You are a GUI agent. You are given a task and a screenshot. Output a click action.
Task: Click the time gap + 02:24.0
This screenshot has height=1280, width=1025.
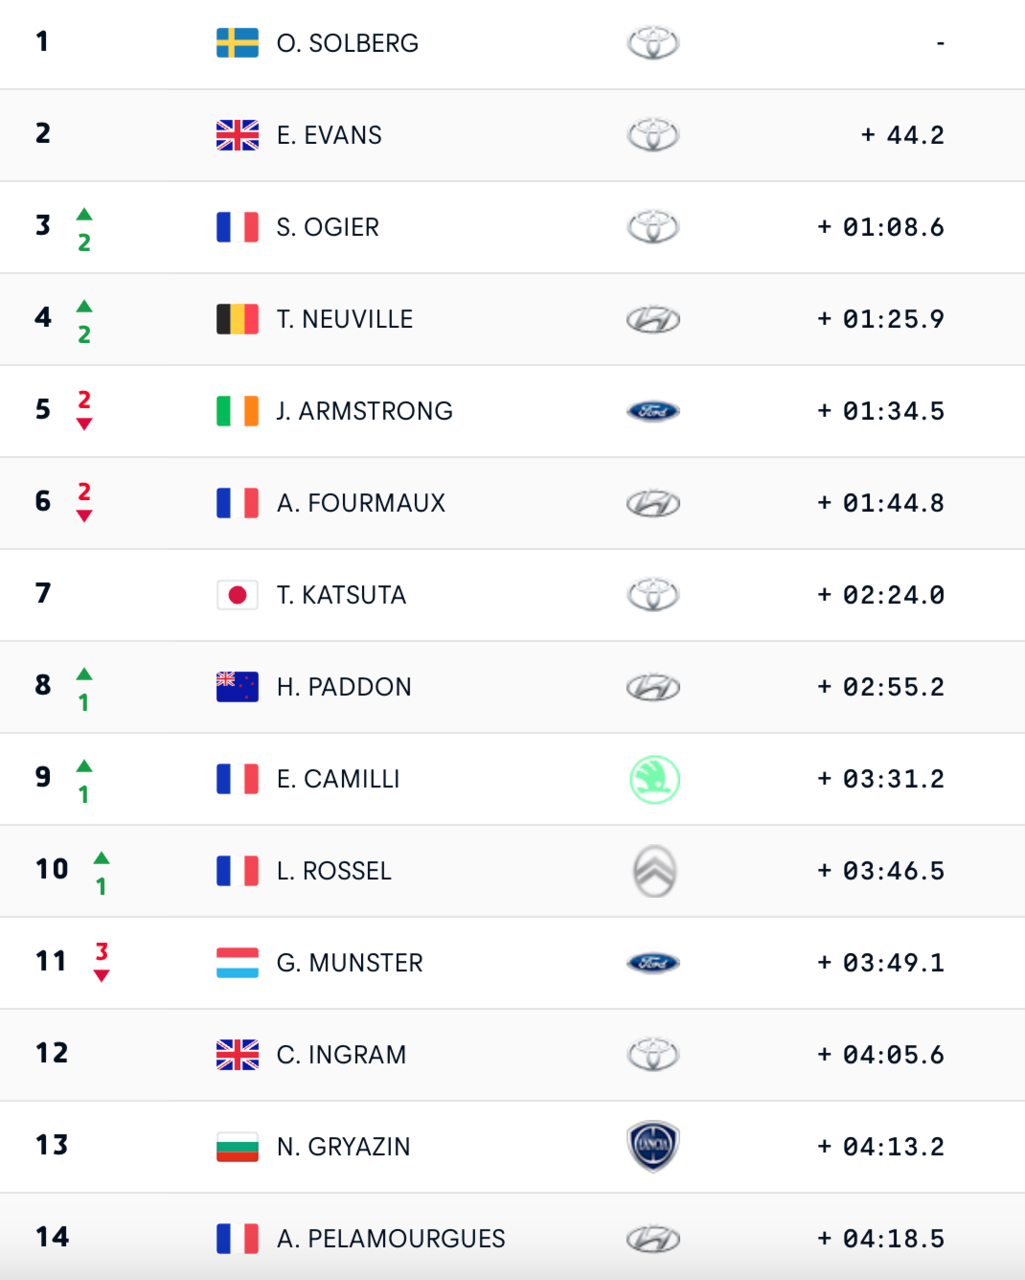click(880, 595)
